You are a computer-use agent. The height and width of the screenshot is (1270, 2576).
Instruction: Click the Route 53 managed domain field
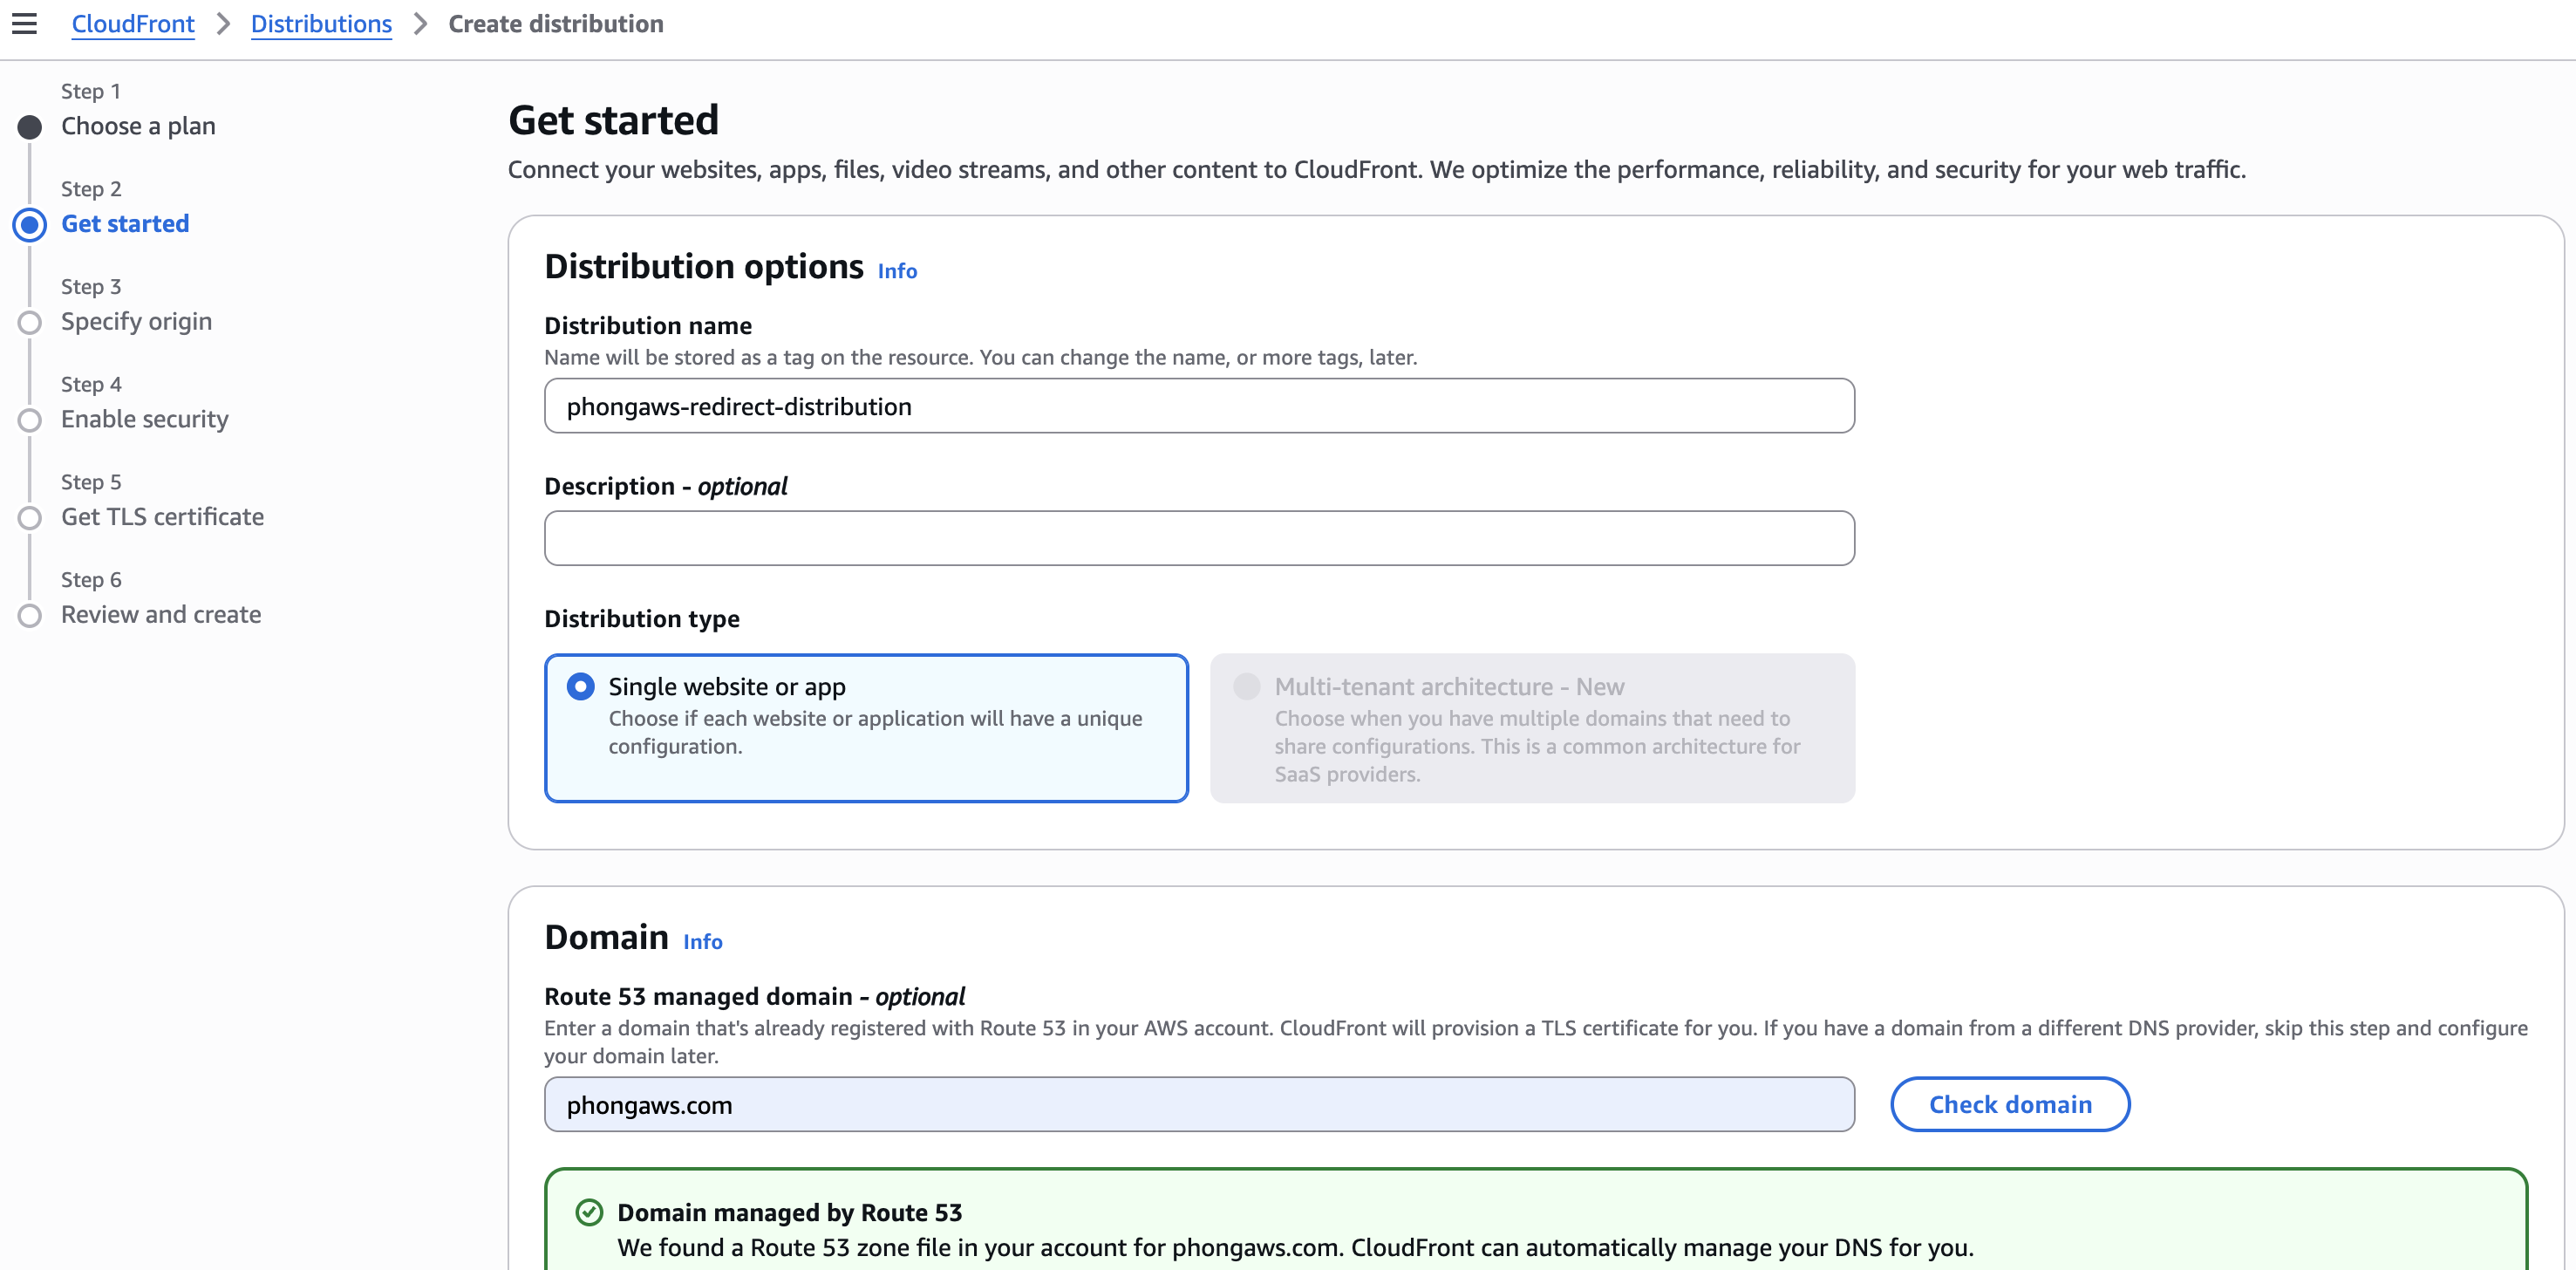coord(1198,1104)
